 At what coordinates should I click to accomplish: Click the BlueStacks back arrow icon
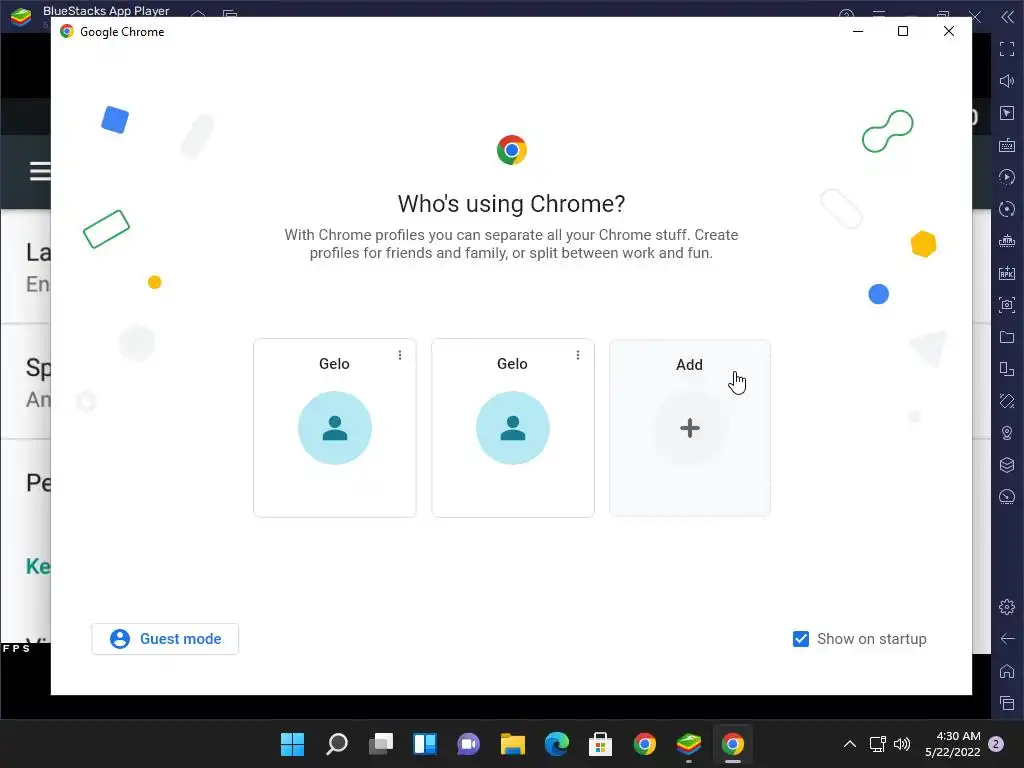1007,639
